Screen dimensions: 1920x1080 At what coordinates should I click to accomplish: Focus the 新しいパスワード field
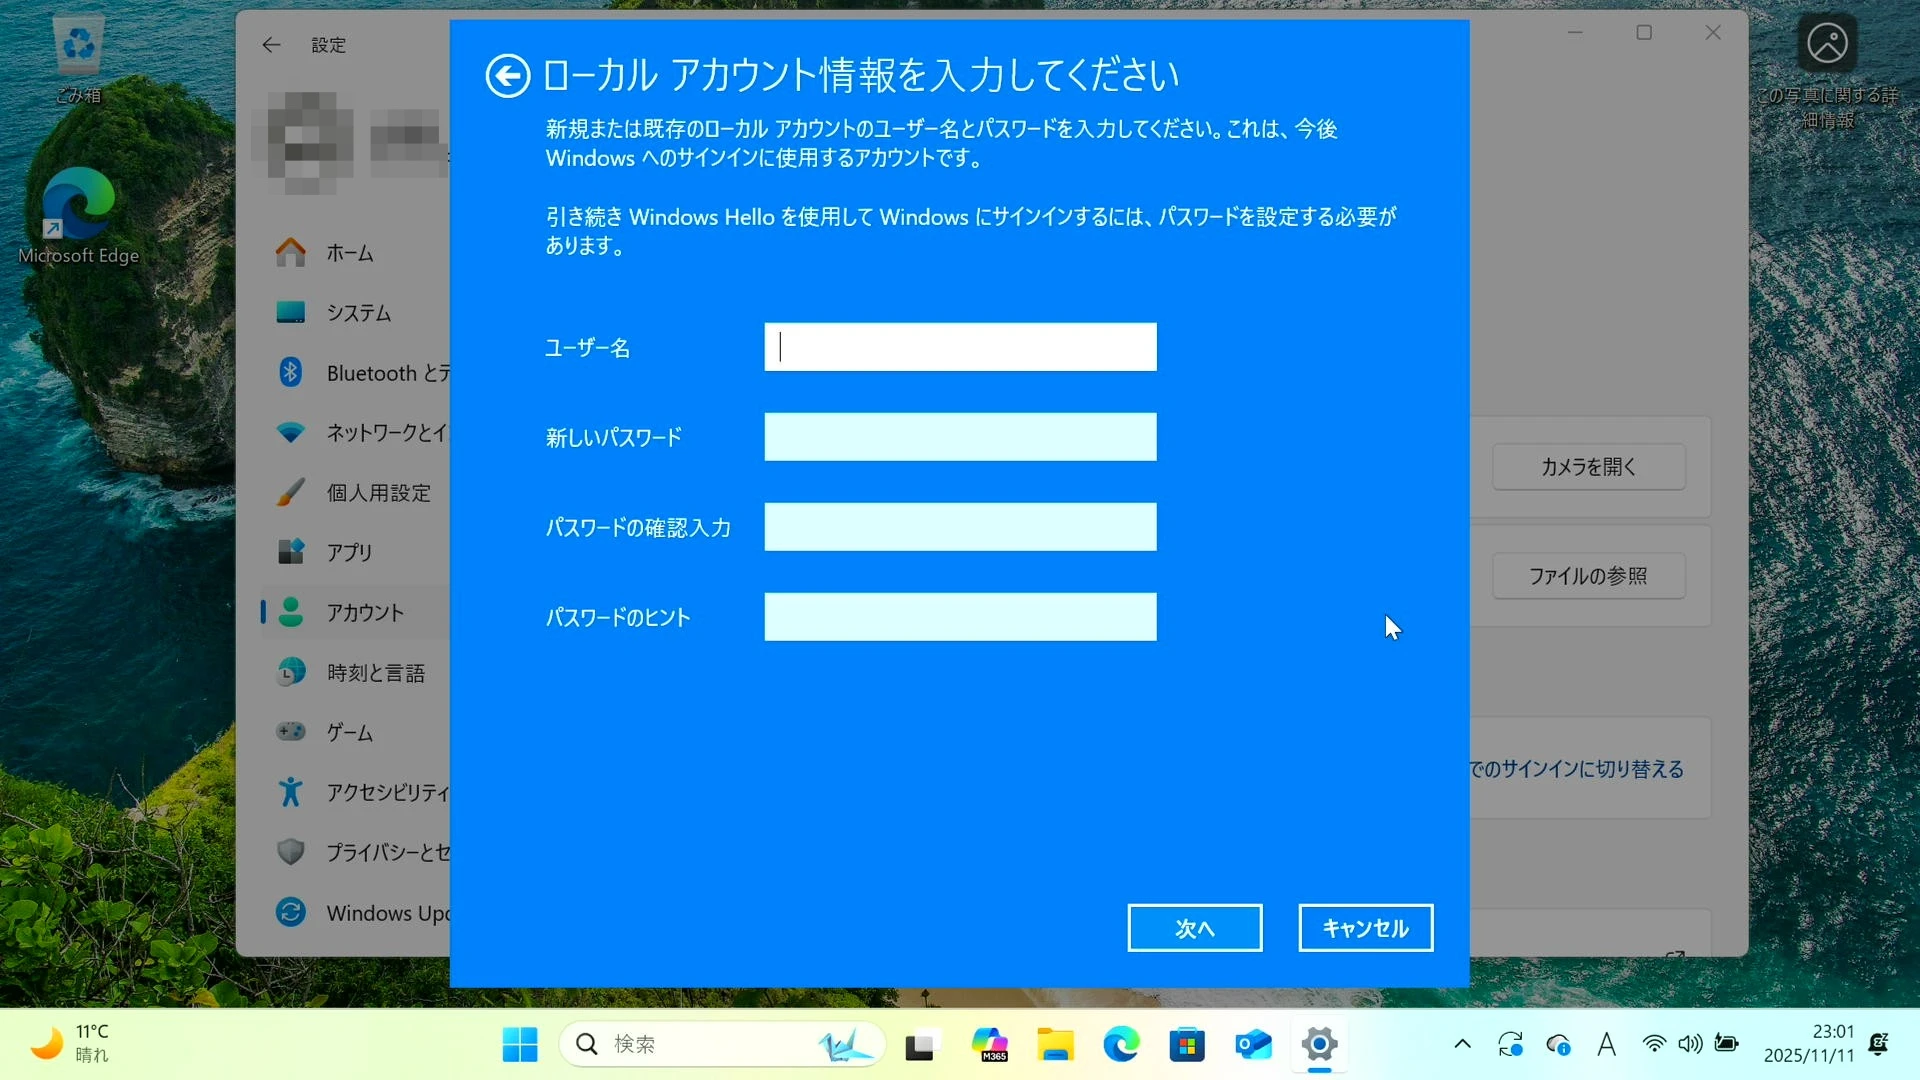(960, 437)
